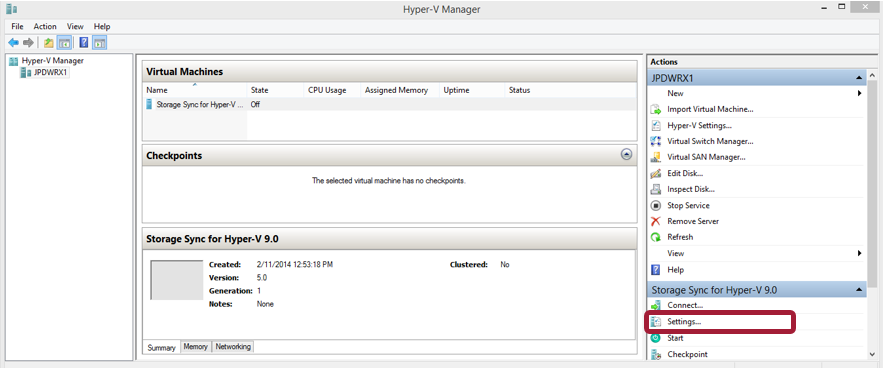Click the Checkpoint icon in Actions
This screenshot has height=368, width=883.
click(655, 354)
